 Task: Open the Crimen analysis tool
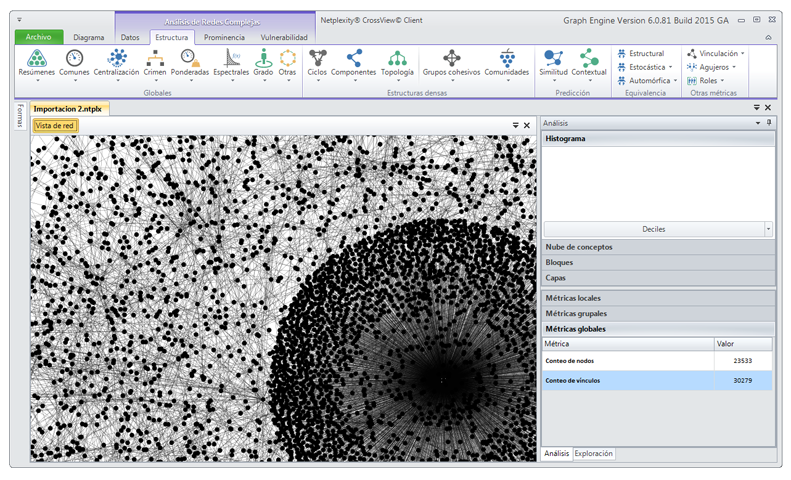tap(155, 65)
